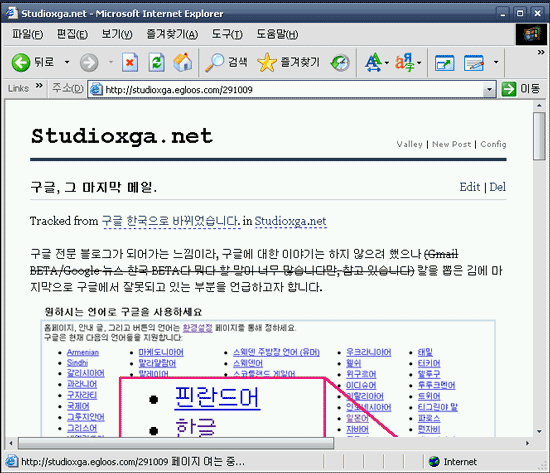Screen dimensions: 550x473
Task: Click the Internet zone globe in status bar
Action: tap(434, 461)
